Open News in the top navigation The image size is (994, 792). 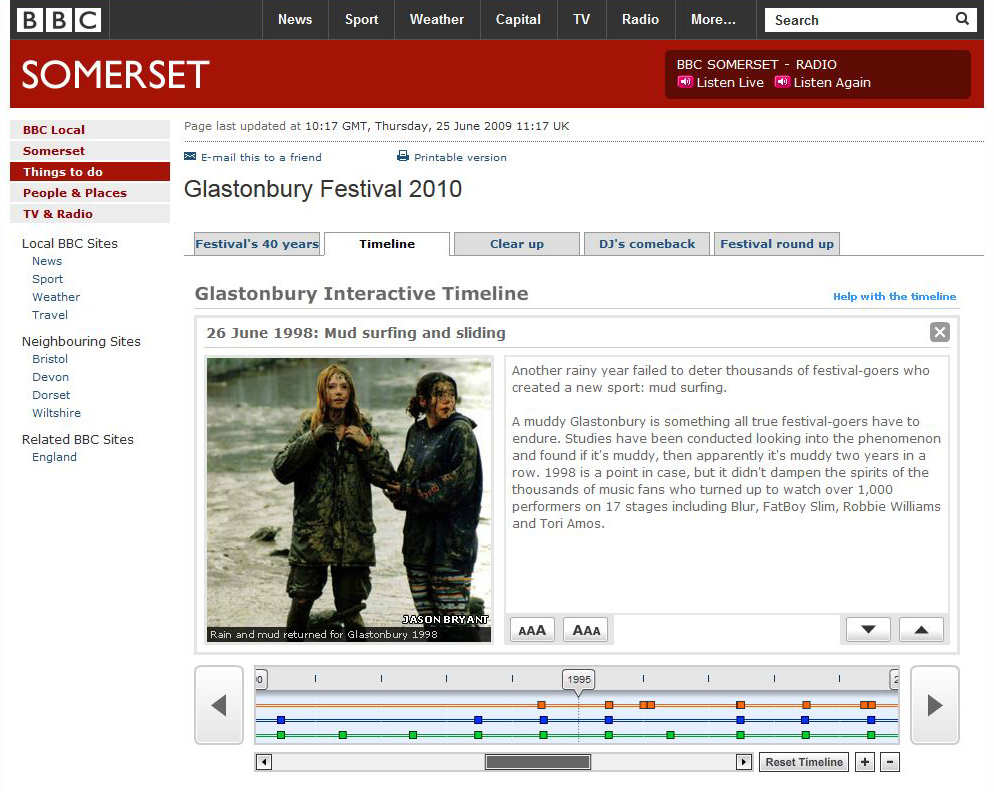295,20
